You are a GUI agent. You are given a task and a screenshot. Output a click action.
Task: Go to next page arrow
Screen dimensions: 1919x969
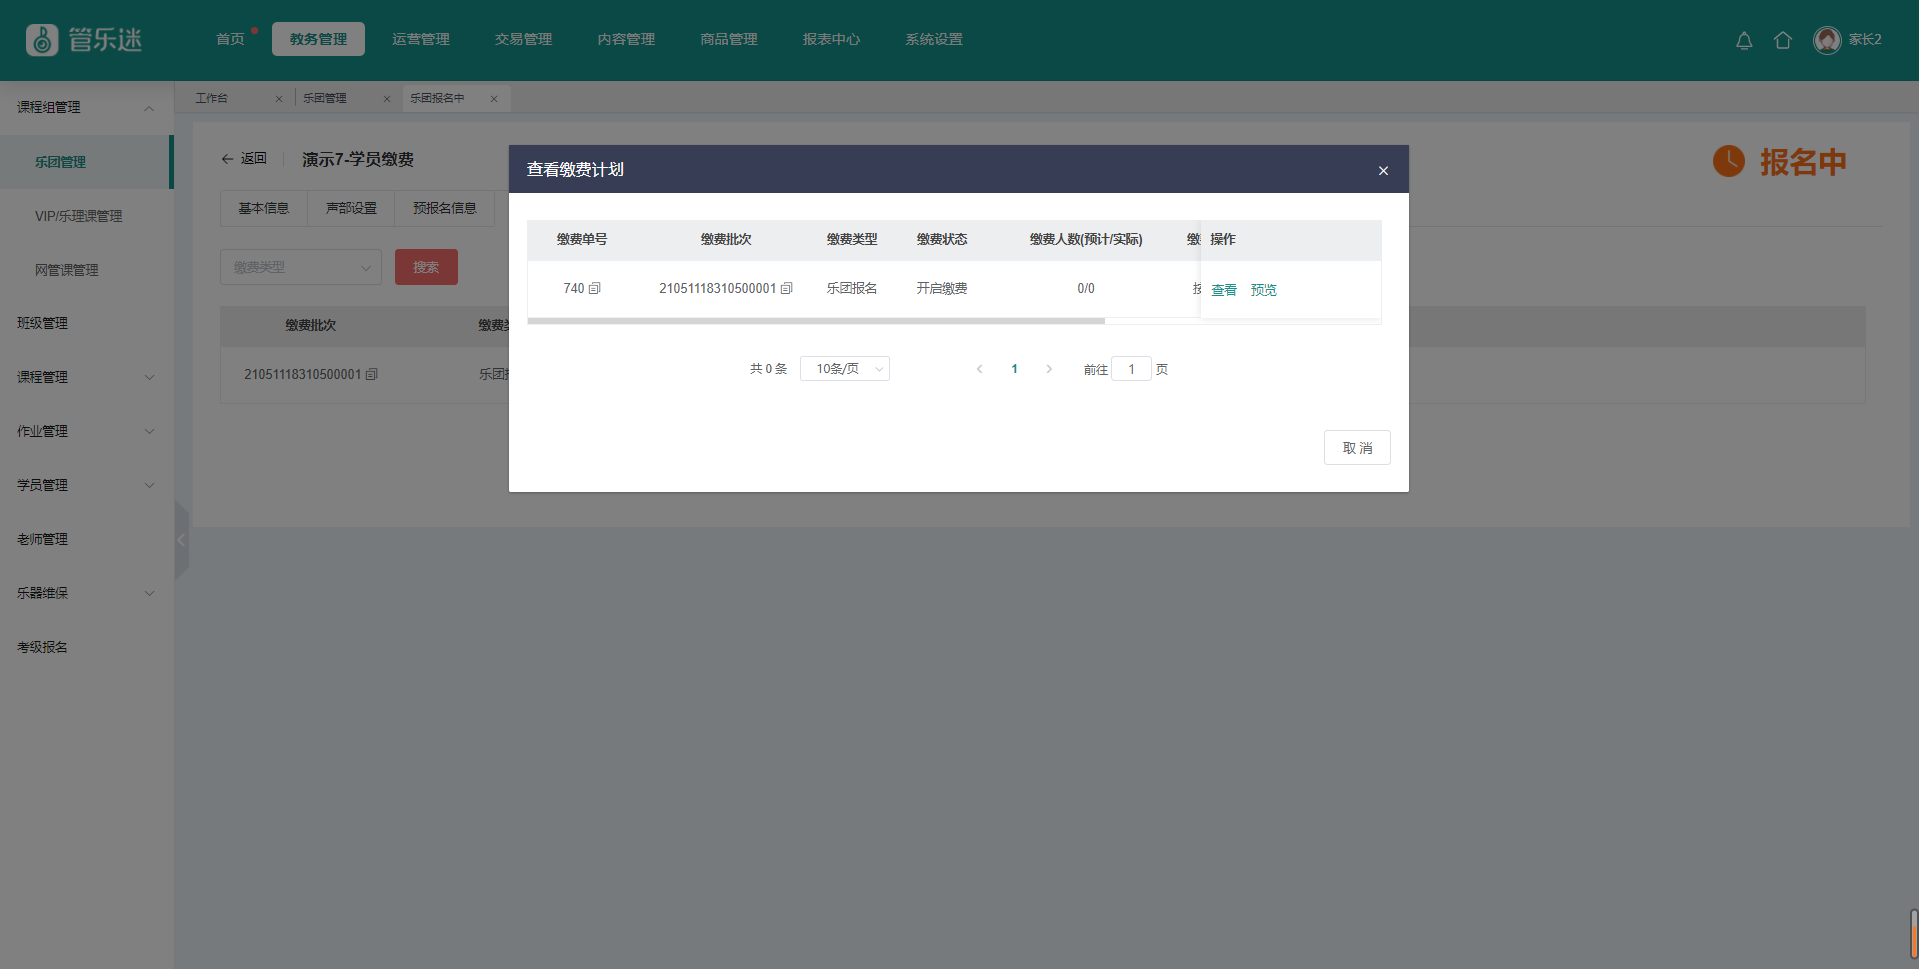(x=1049, y=369)
